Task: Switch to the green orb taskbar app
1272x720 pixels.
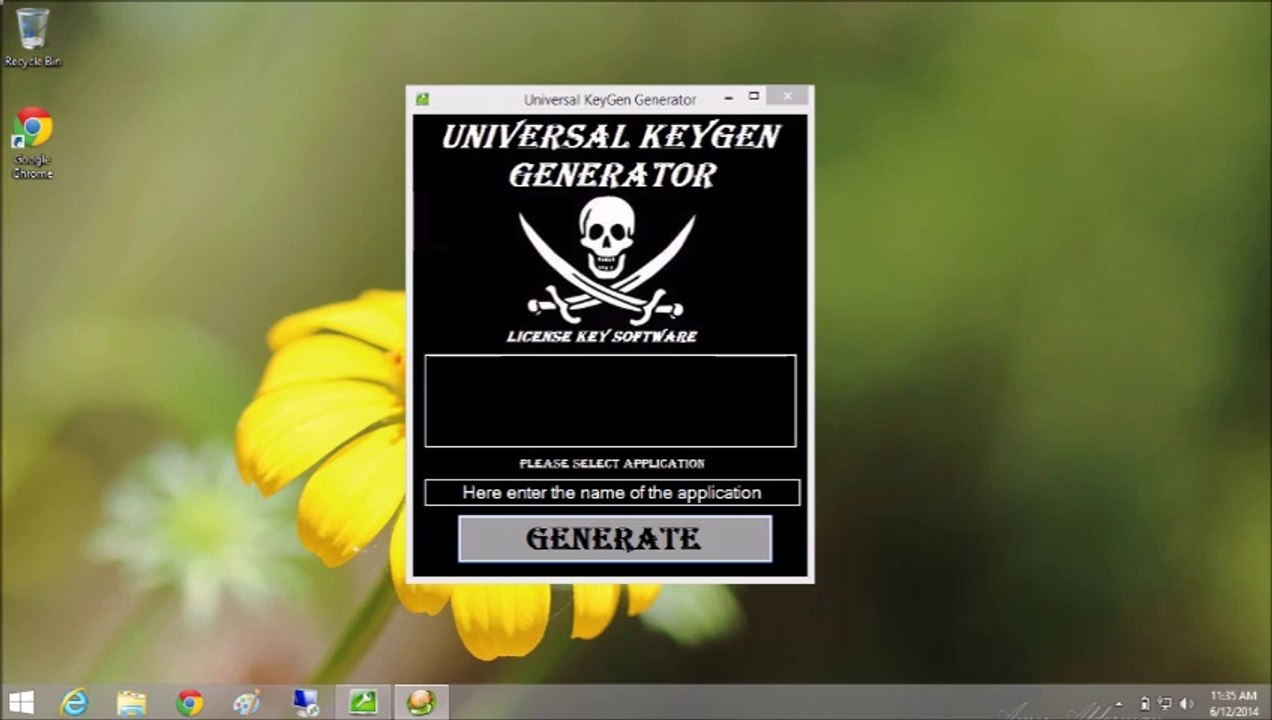Action: tap(421, 703)
